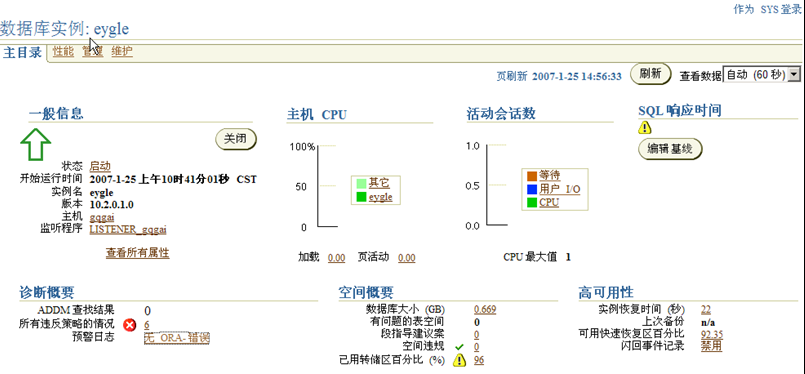Image resolution: width=805 pixels, height=374 pixels.
Task: Open the 空间违规 value 0 link
Action: click(477, 348)
